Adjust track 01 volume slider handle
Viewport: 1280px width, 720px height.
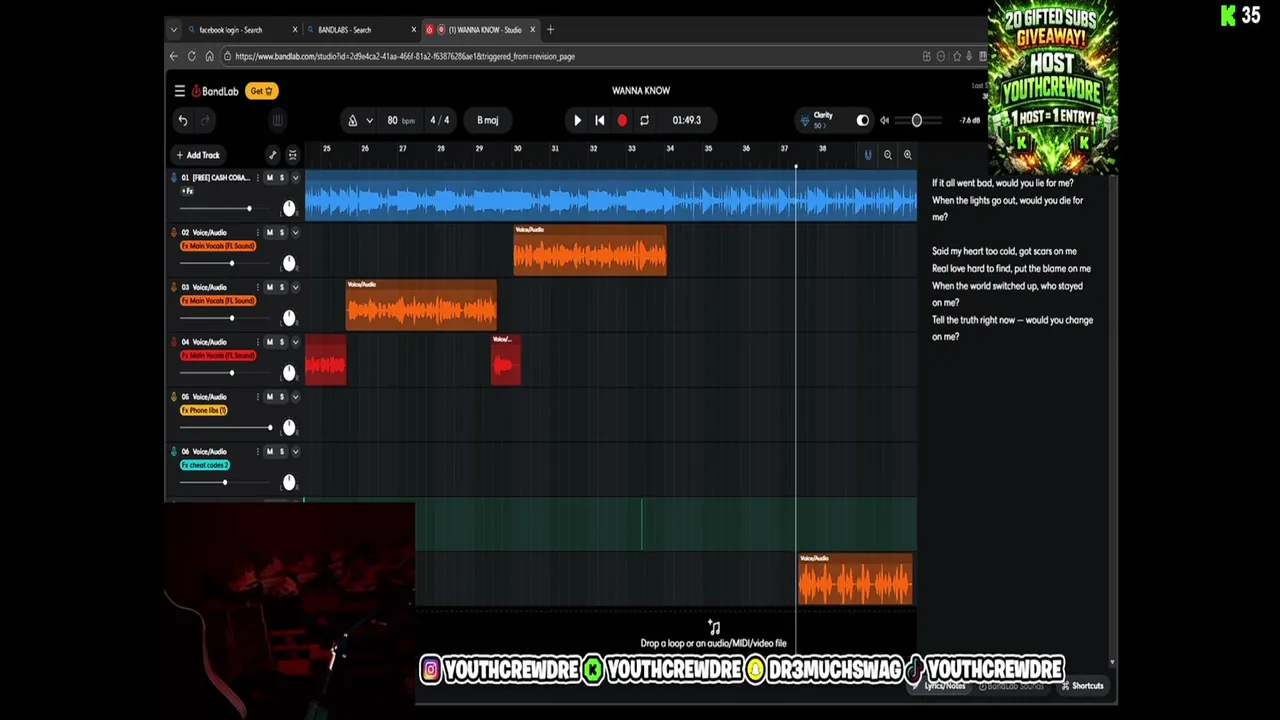249,208
